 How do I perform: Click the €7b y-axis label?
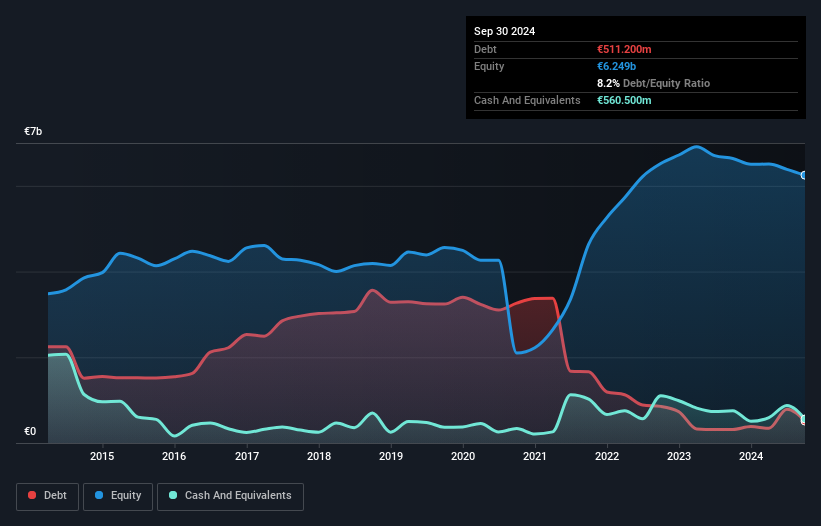(x=33, y=131)
